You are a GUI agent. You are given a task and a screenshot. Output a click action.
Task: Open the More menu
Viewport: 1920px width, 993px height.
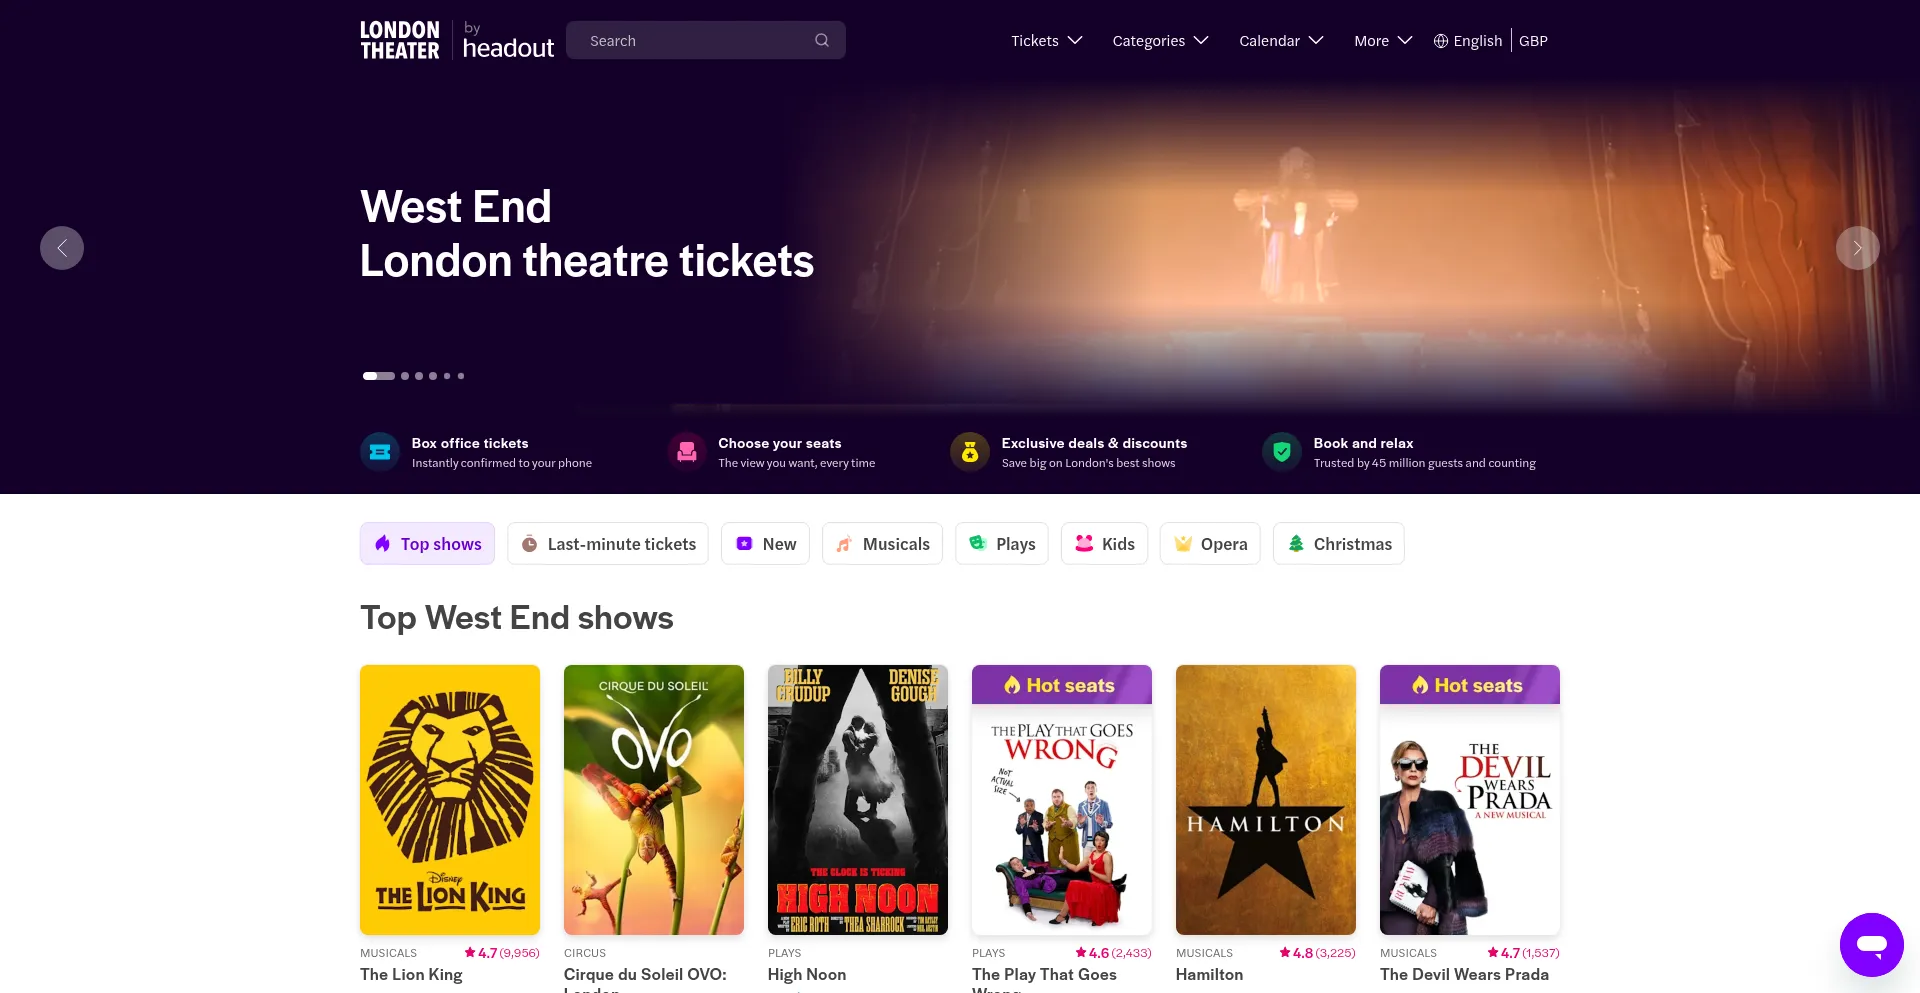point(1383,41)
